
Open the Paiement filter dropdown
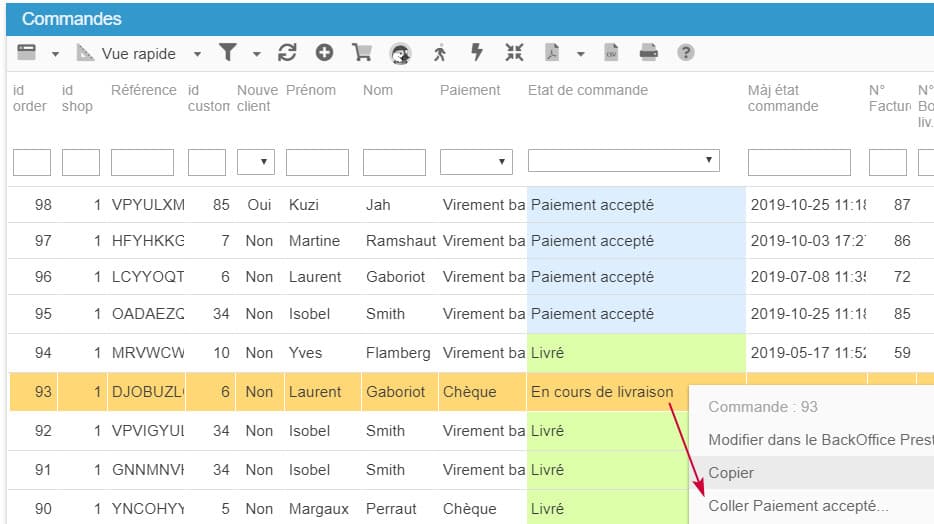click(x=476, y=162)
